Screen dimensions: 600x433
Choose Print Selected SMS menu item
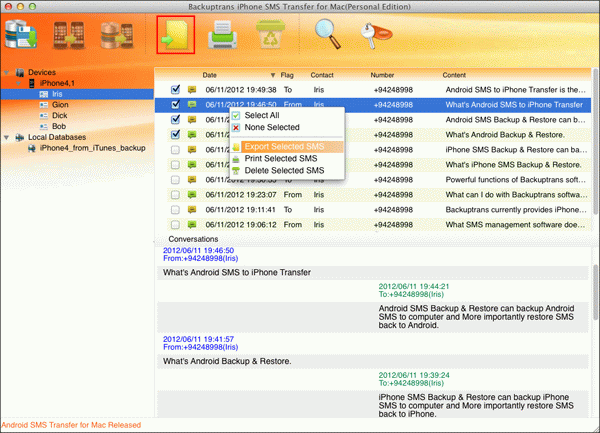pyautogui.click(x=287, y=158)
